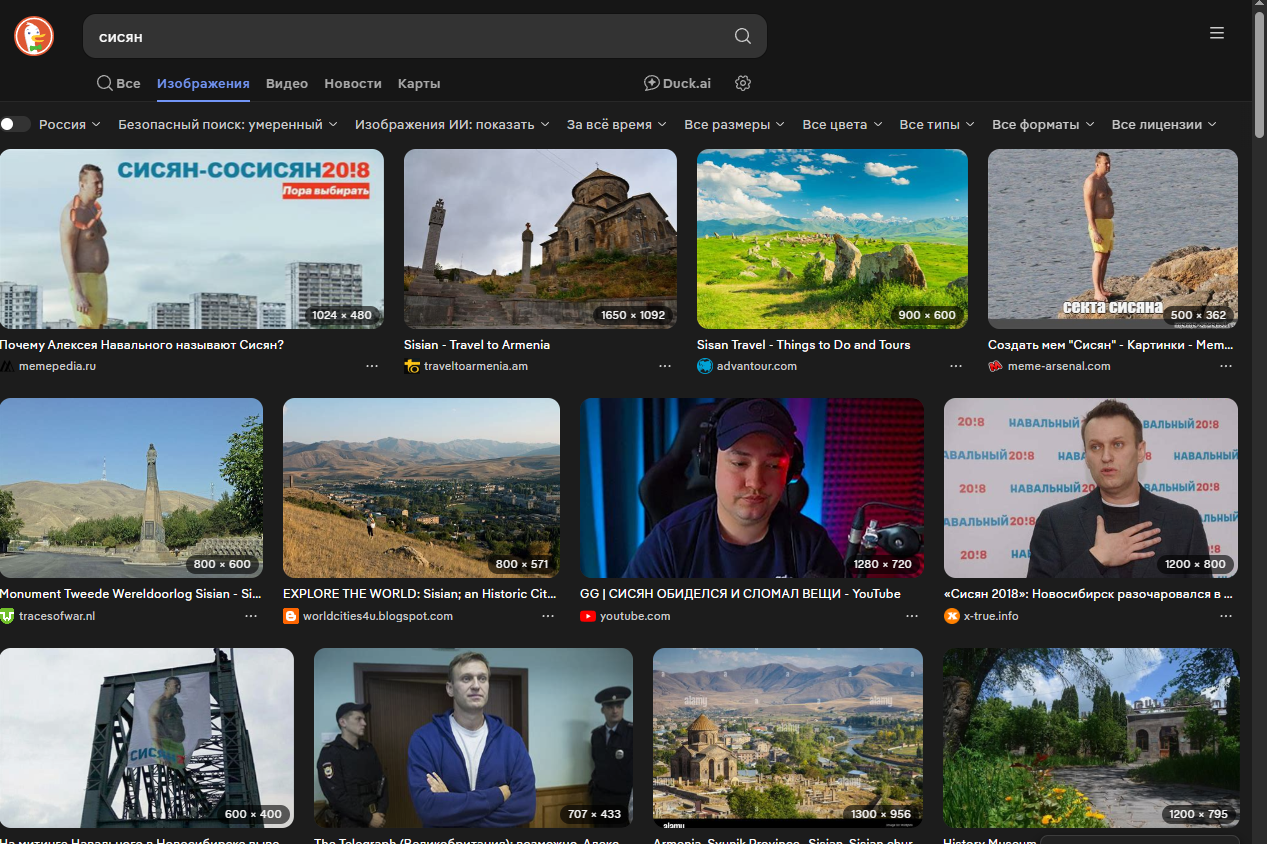
Task: Switch to Карты tab
Action: pyautogui.click(x=419, y=83)
